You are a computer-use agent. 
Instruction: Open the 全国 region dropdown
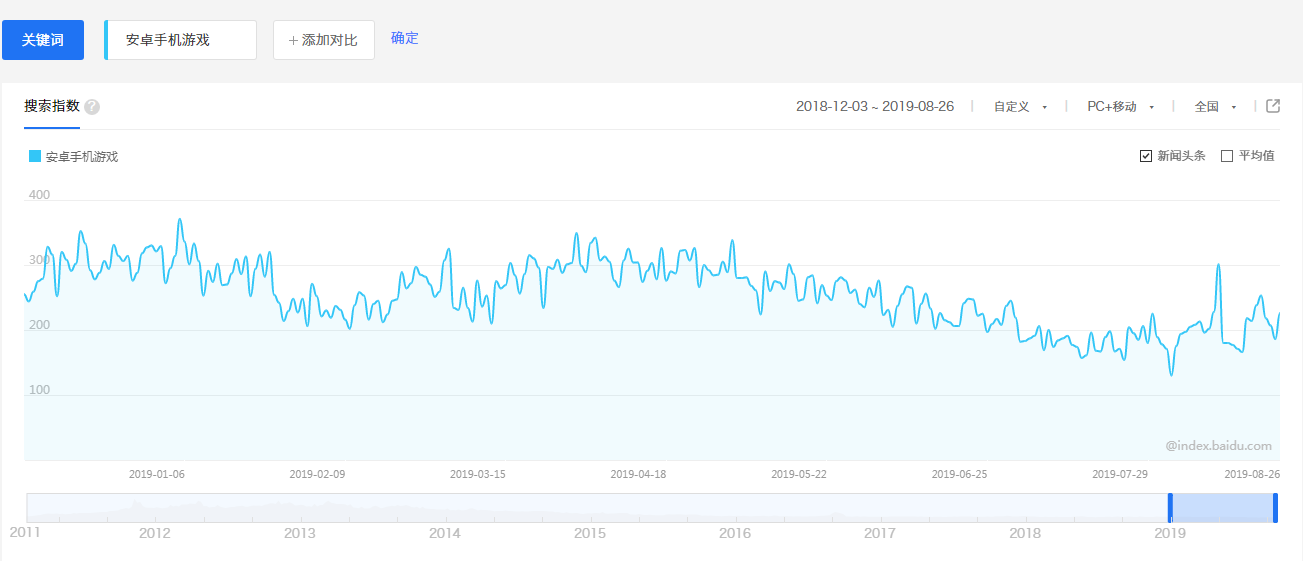(1215, 107)
